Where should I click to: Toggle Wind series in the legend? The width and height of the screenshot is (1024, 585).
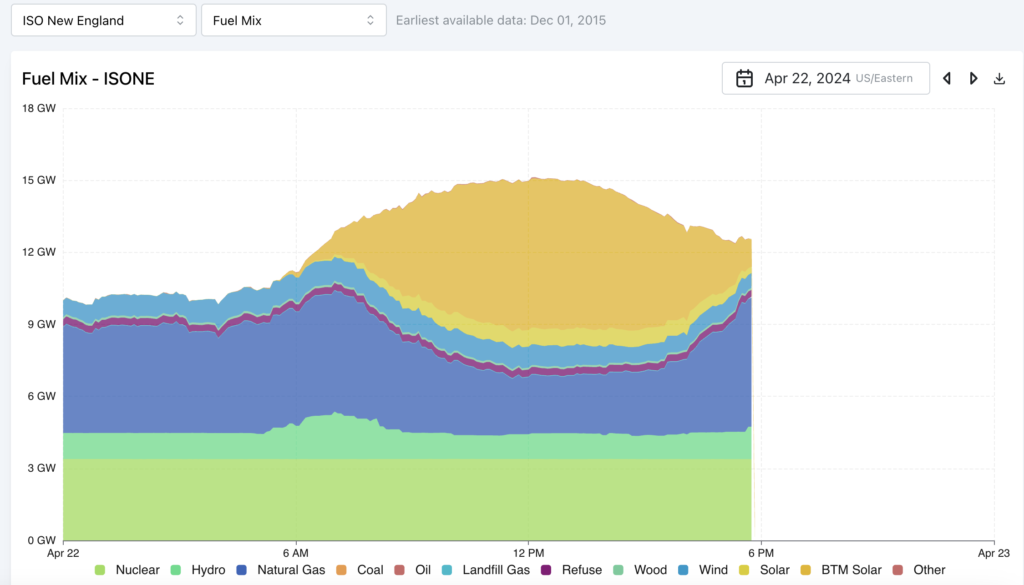pos(703,570)
